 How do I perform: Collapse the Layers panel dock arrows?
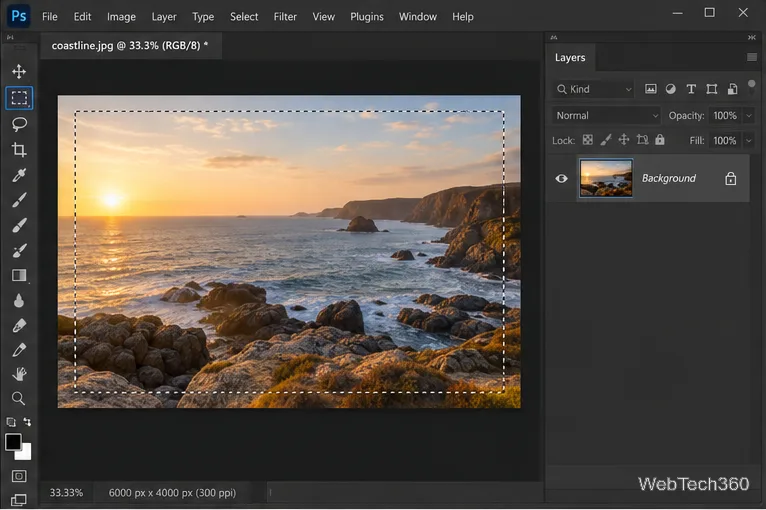751,37
